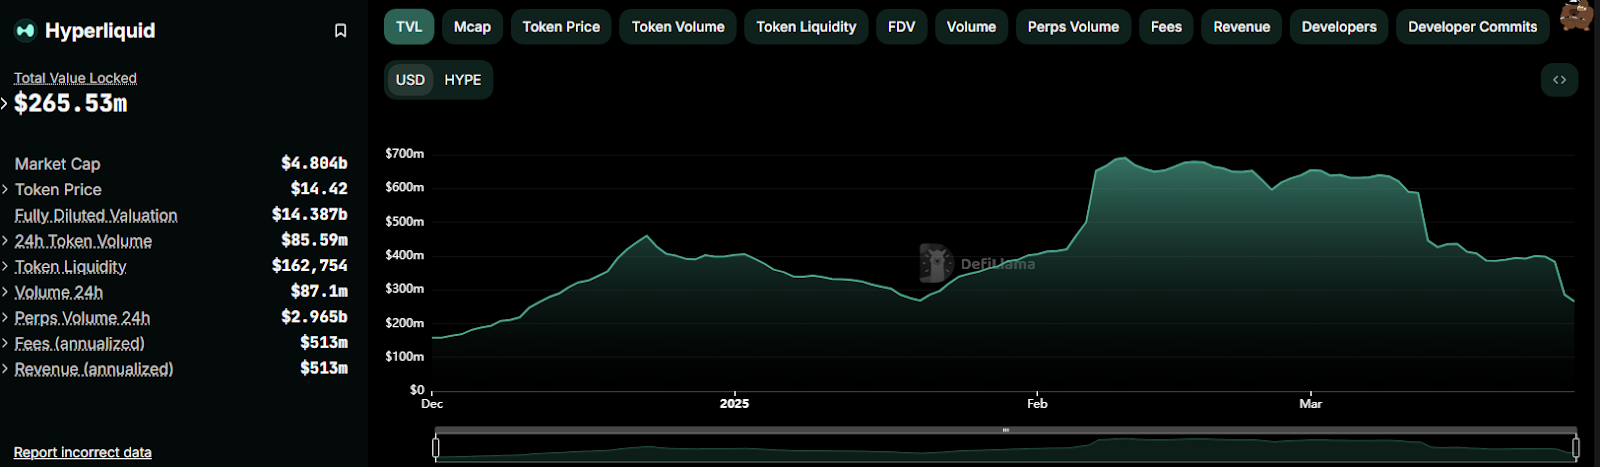This screenshot has height=467, width=1600.
Task: Click the $700m y-axis label
Action: point(405,154)
